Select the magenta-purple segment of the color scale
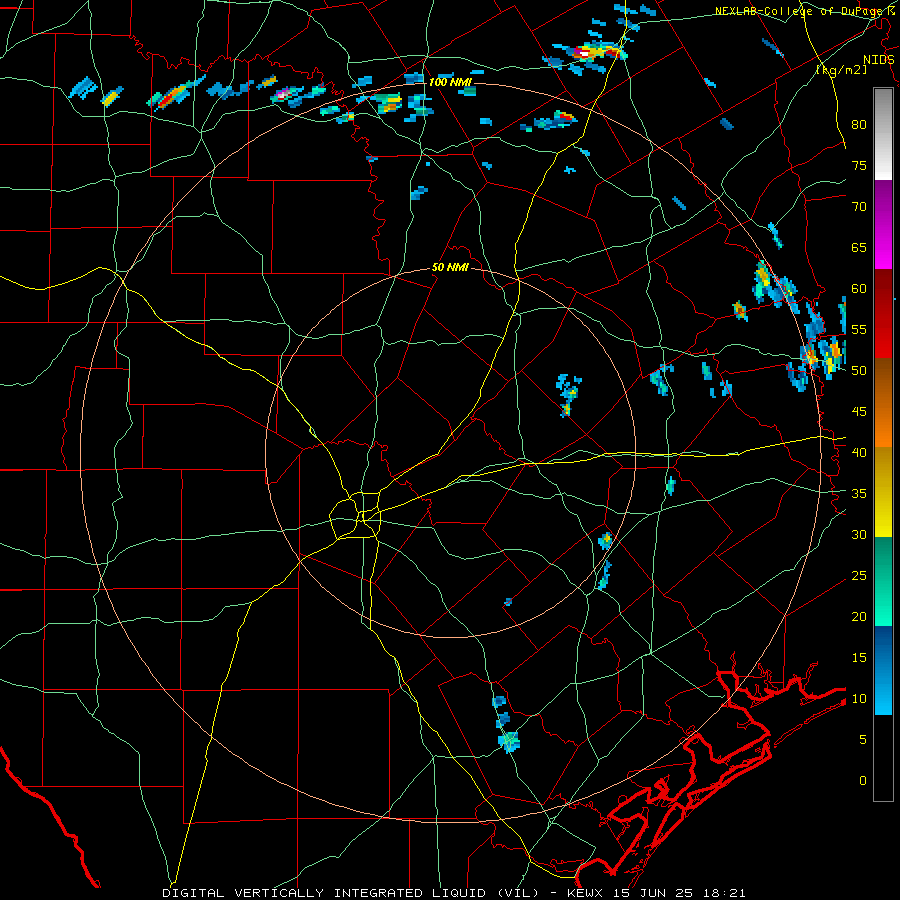Image resolution: width=900 pixels, height=900 pixels. click(883, 225)
